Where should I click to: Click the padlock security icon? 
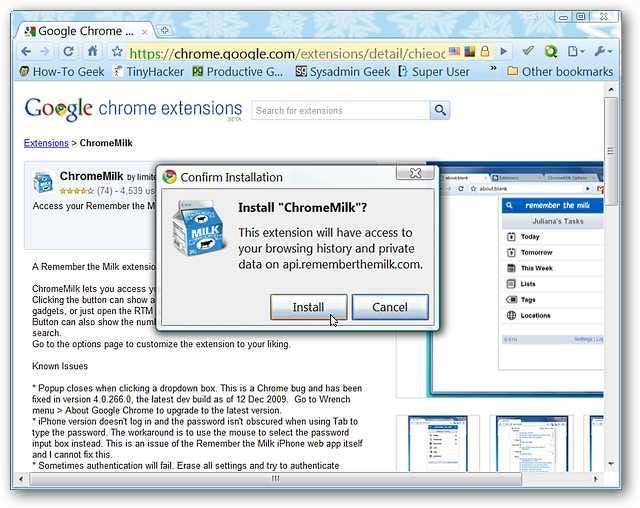tap(484, 51)
